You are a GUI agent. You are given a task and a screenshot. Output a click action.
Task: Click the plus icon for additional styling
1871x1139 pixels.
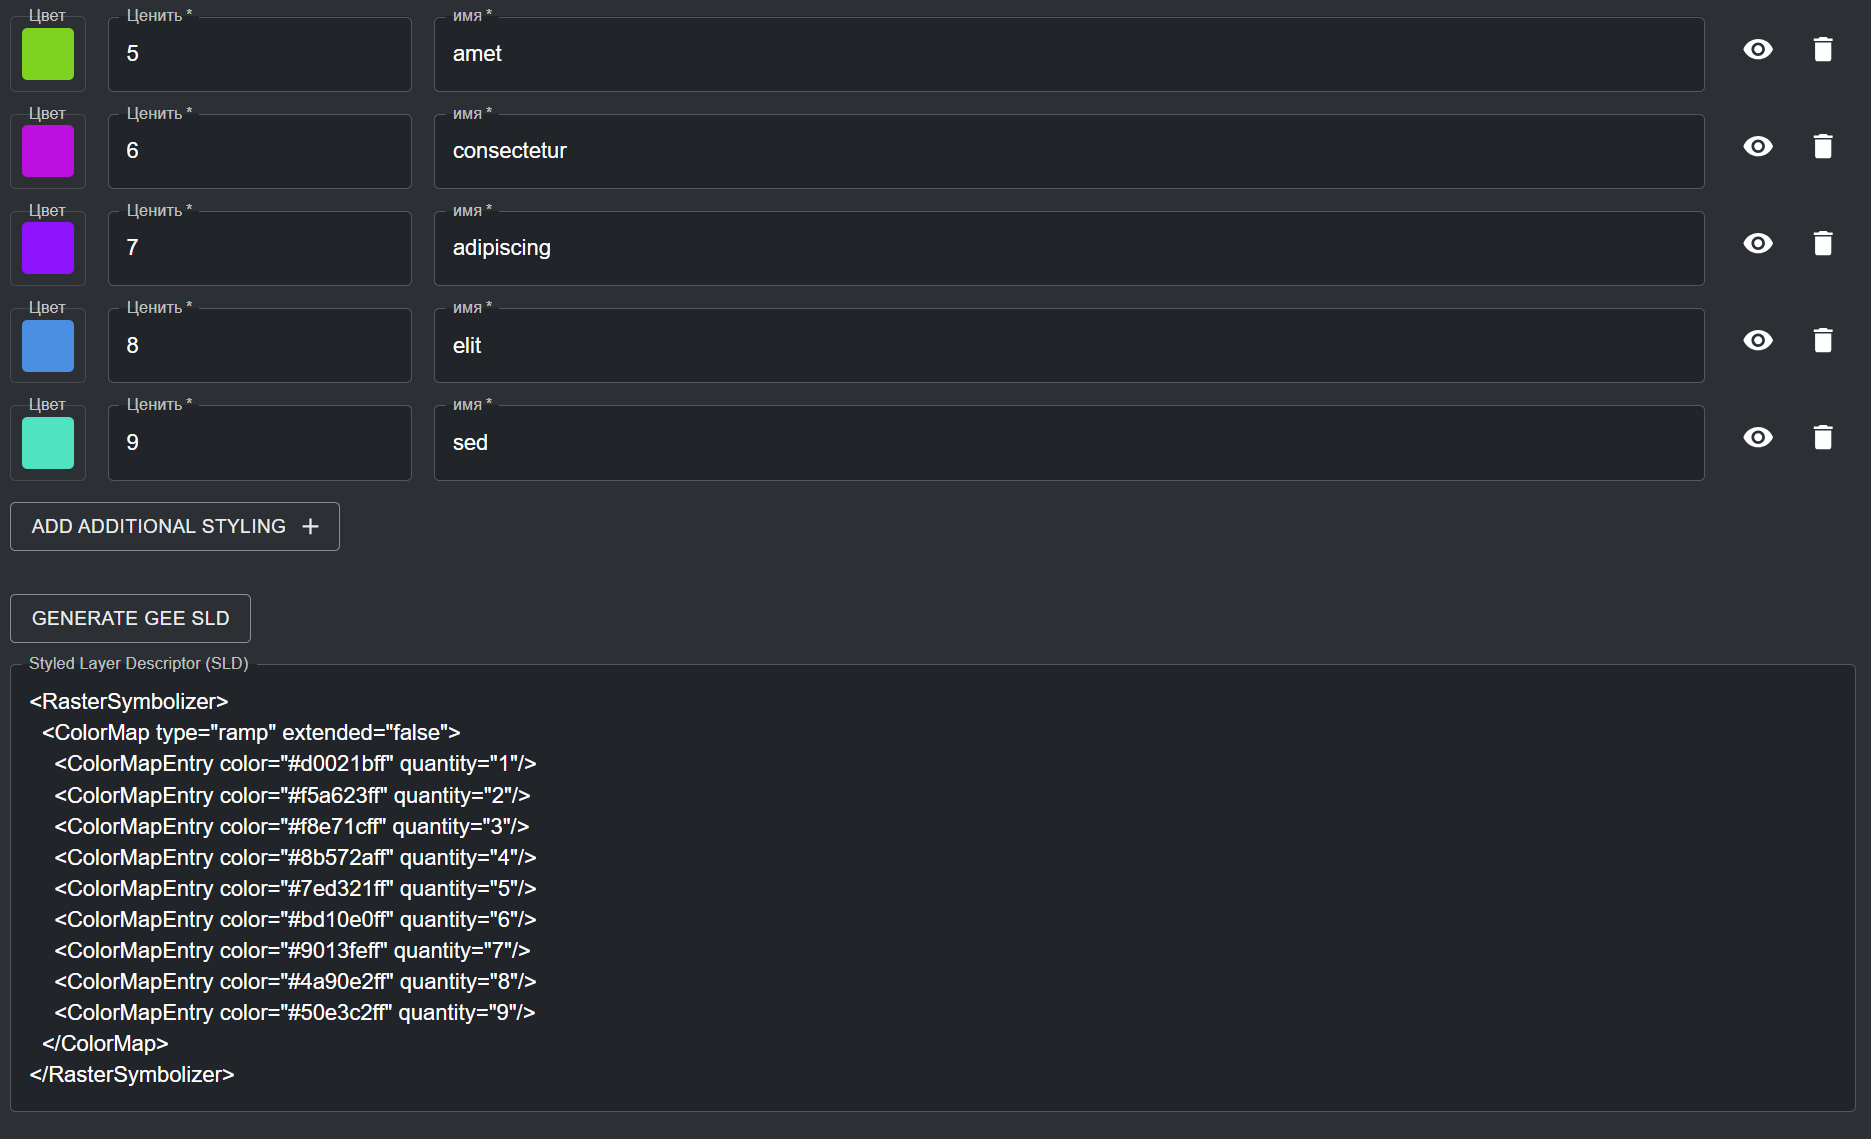(x=311, y=527)
